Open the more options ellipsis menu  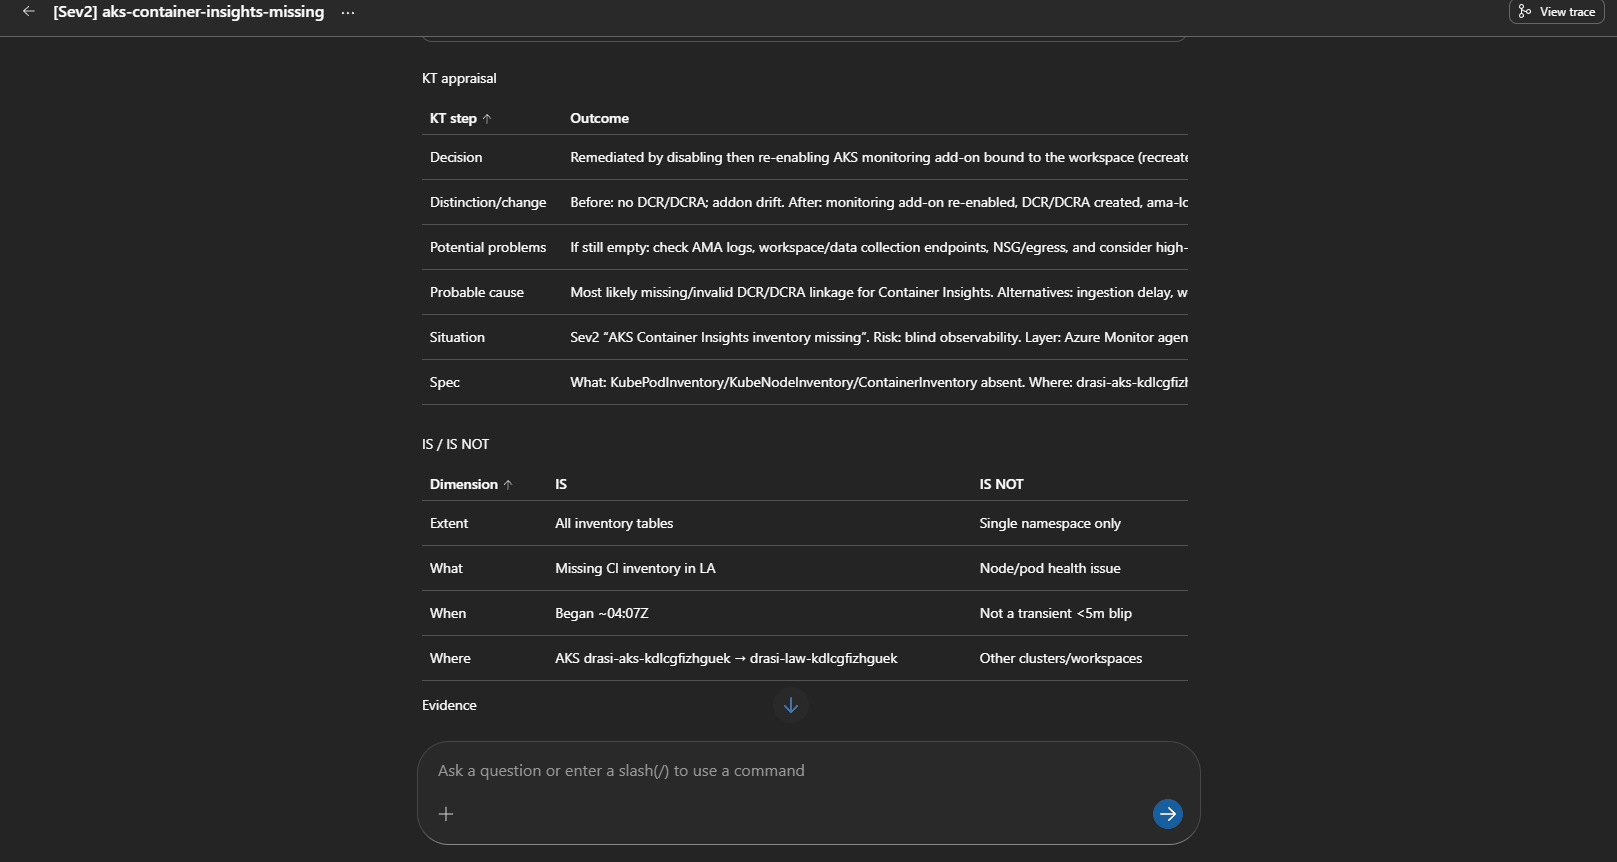[348, 13]
